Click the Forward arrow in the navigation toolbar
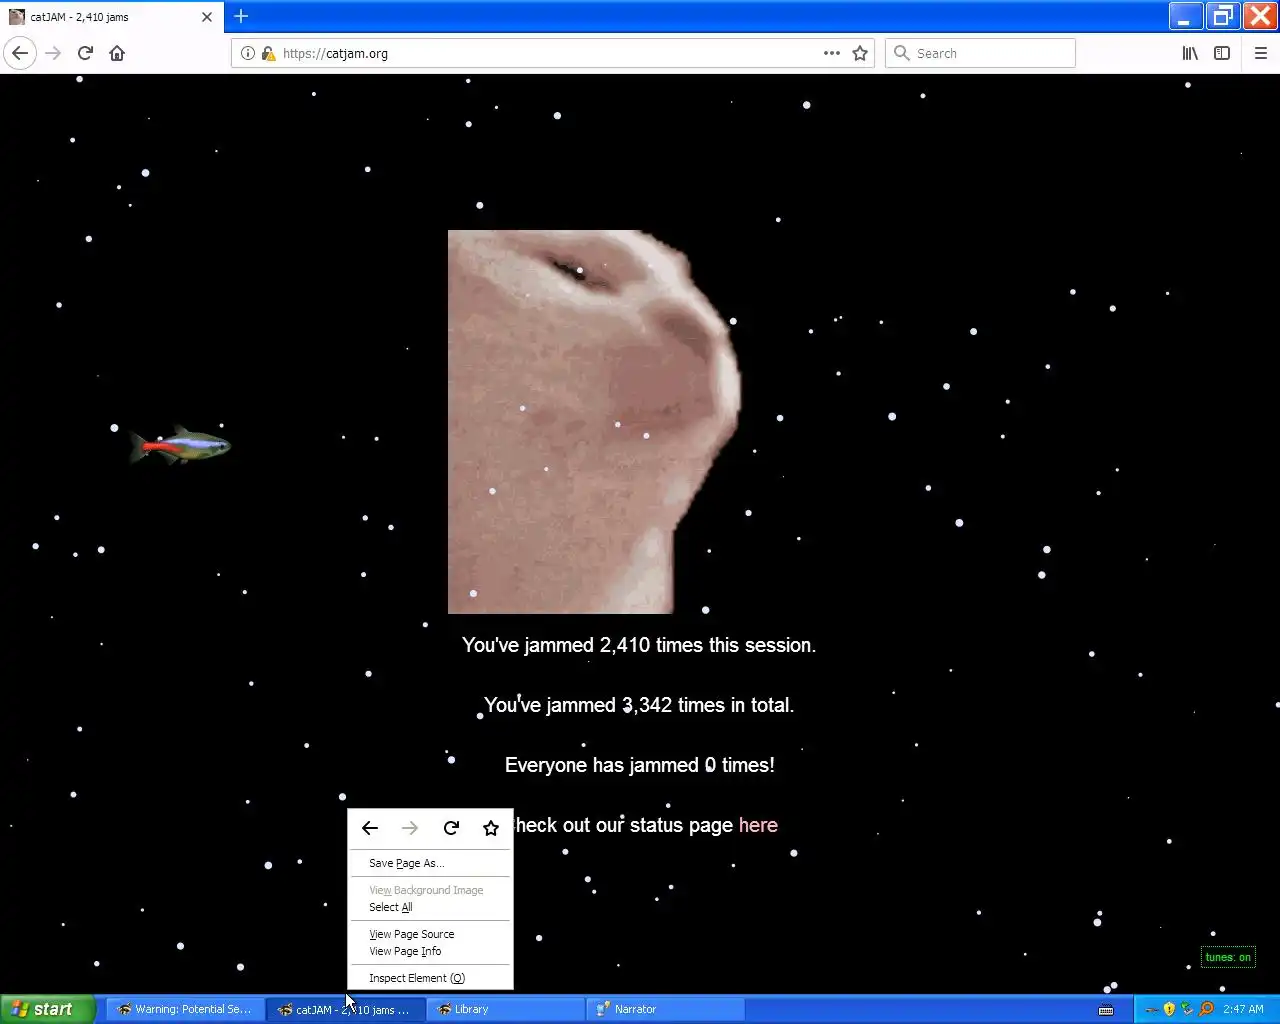The image size is (1280, 1024). tap(53, 53)
